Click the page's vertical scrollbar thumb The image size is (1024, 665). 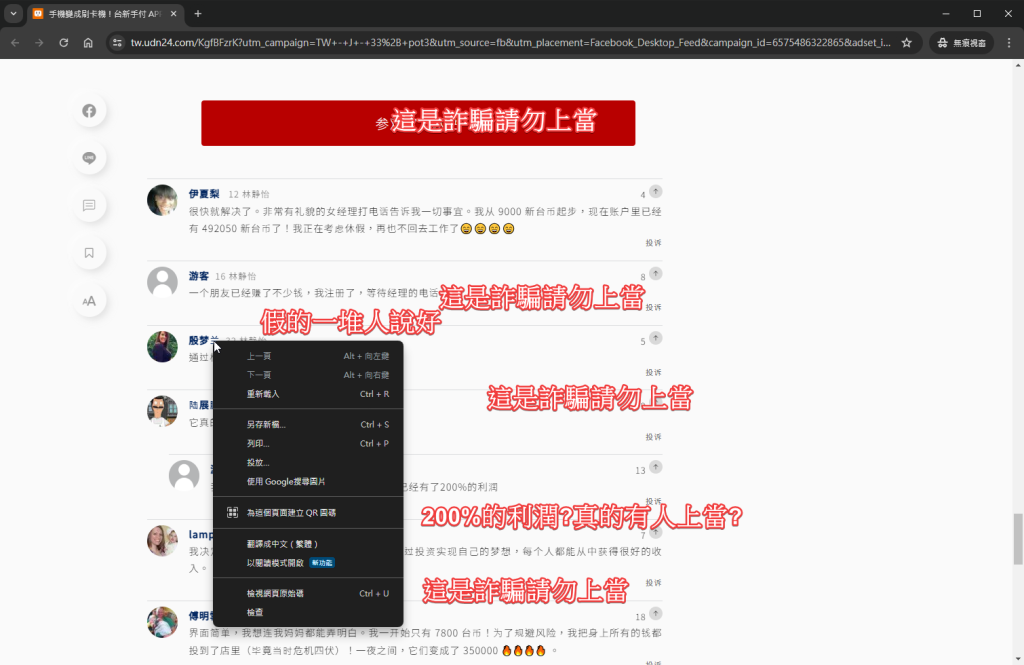click(x=1018, y=538)
